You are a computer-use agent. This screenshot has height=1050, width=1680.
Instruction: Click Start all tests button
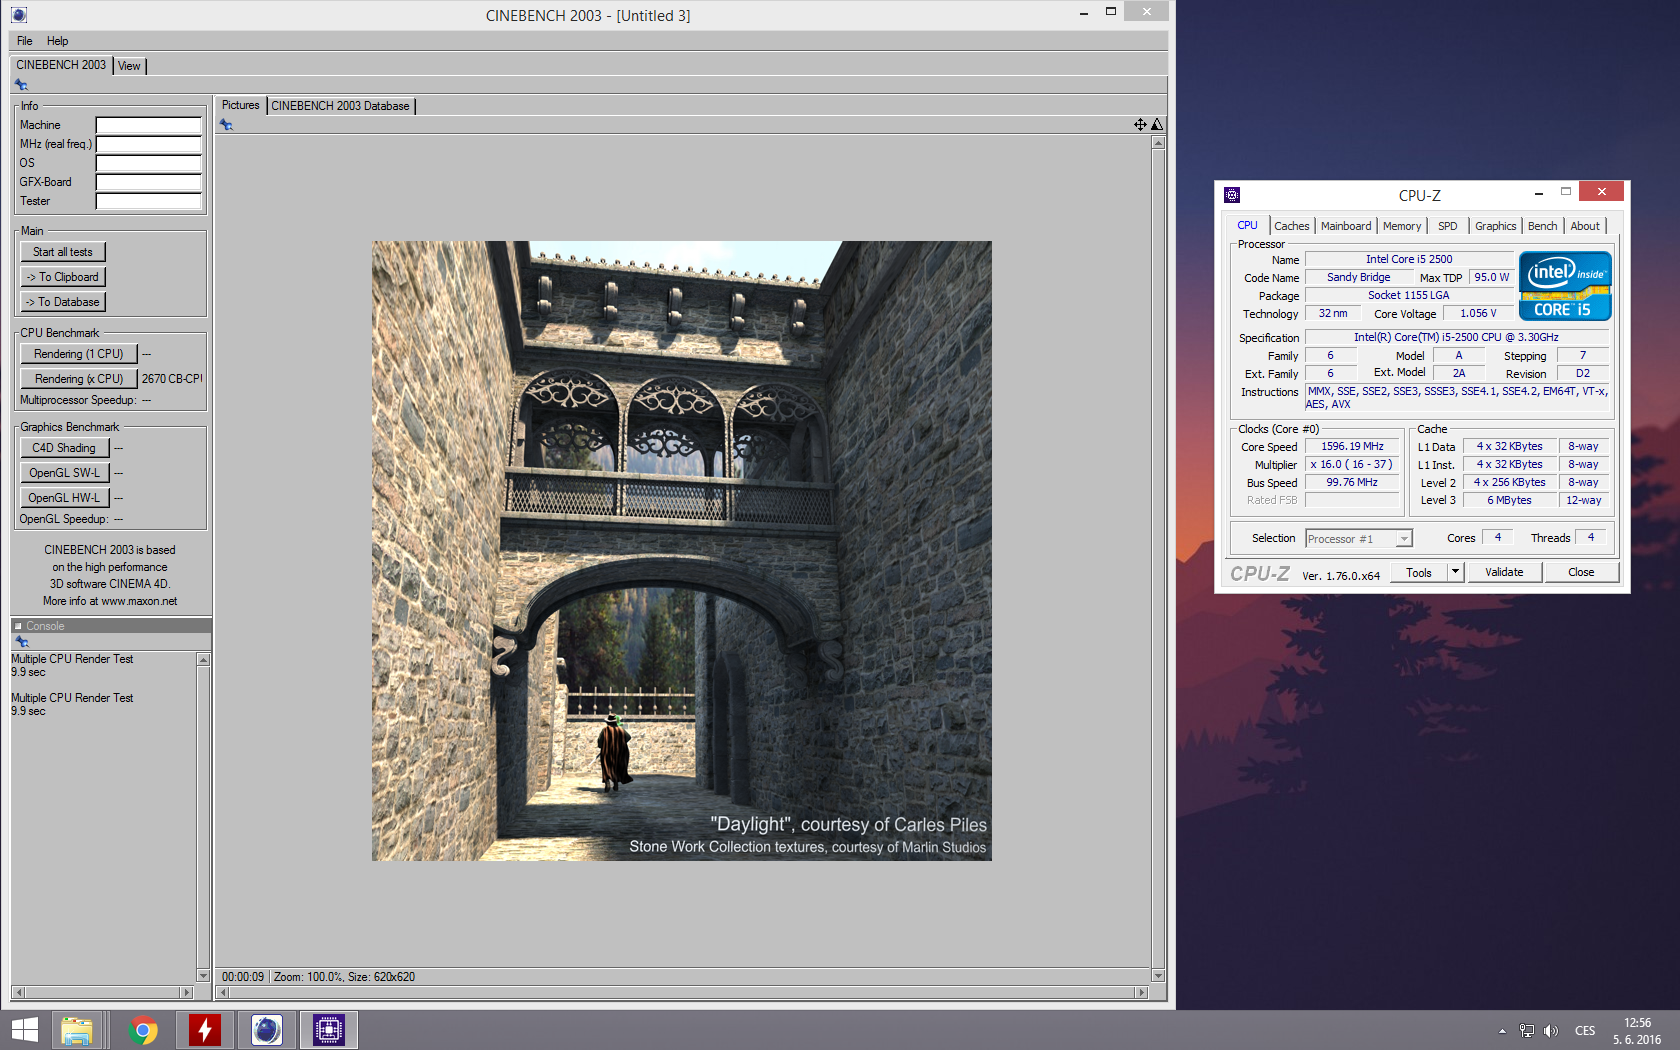click(63, 252)
